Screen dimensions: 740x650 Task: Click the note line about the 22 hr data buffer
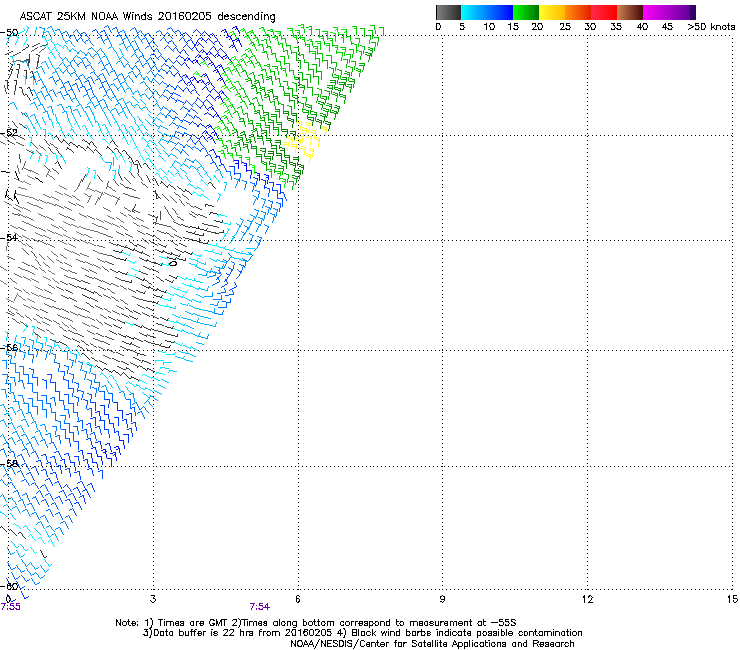coord(363,633)
